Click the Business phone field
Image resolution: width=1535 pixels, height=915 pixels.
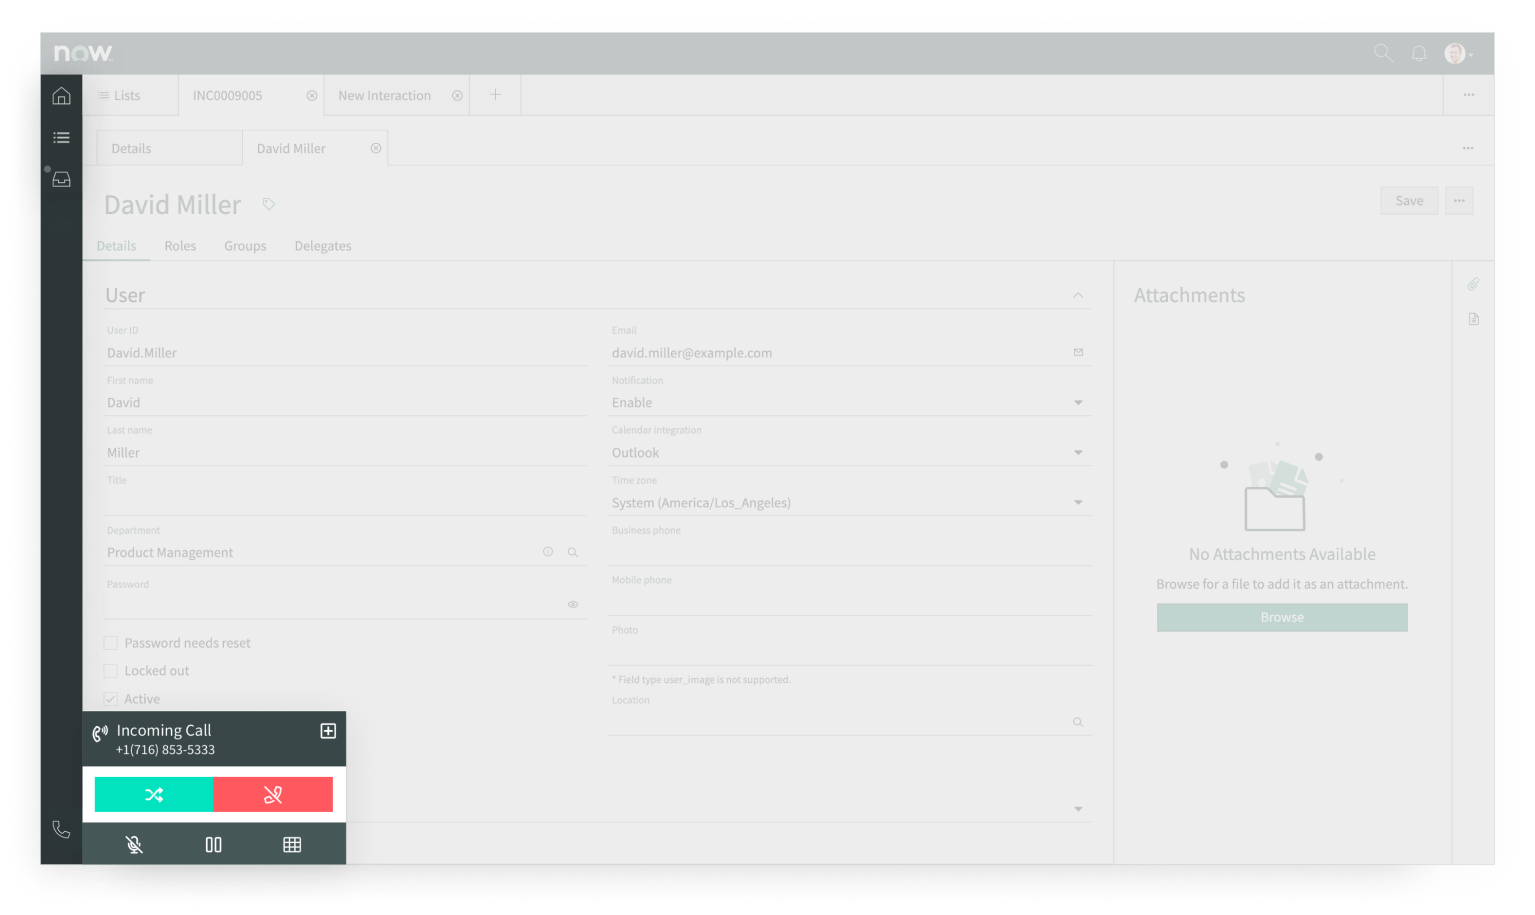tap(849, 552)
